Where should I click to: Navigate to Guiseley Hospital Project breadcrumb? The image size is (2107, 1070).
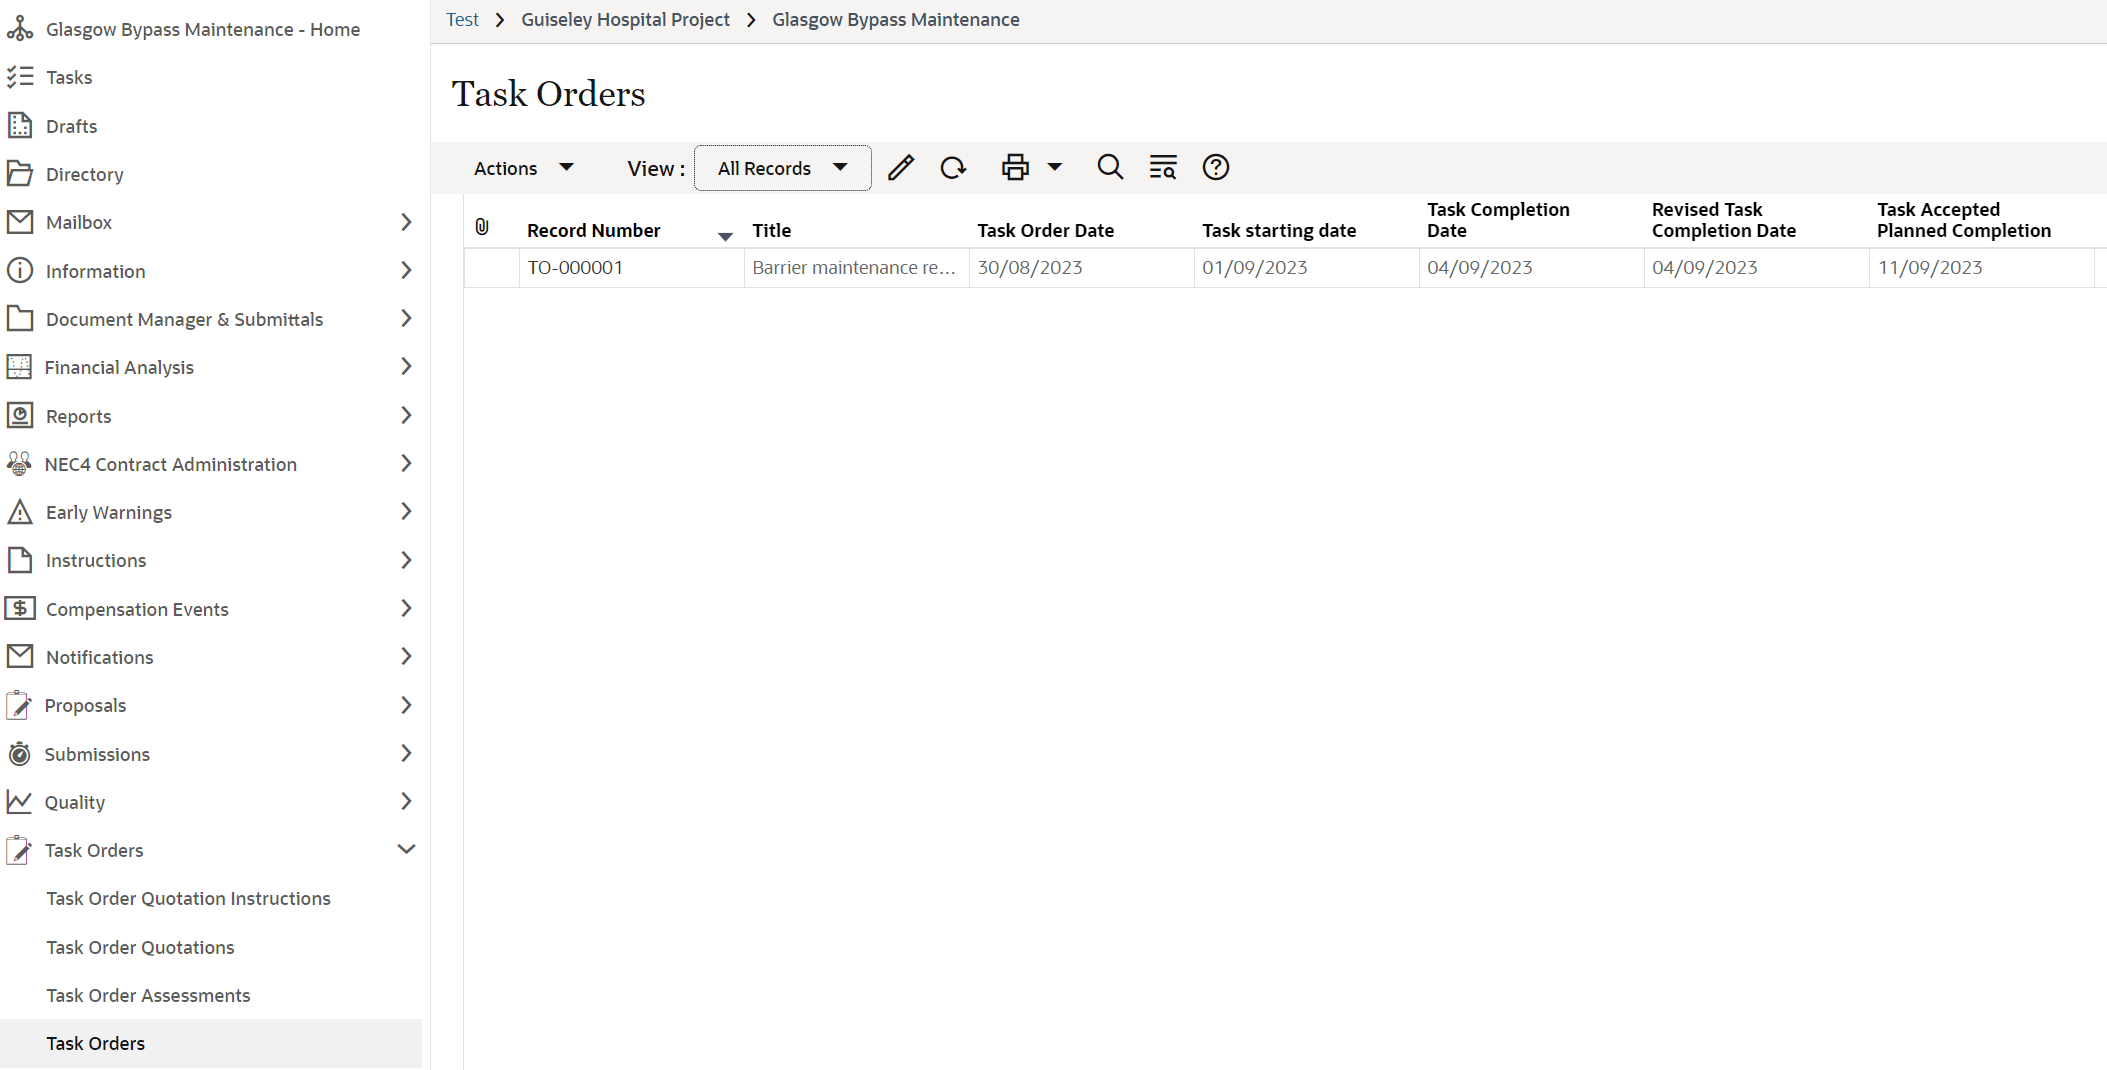tap(625, 19)
